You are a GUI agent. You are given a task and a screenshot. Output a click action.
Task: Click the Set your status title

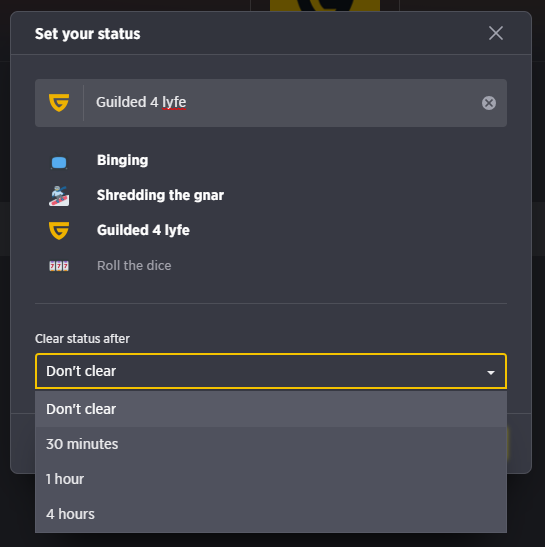[x=88, y=34]
